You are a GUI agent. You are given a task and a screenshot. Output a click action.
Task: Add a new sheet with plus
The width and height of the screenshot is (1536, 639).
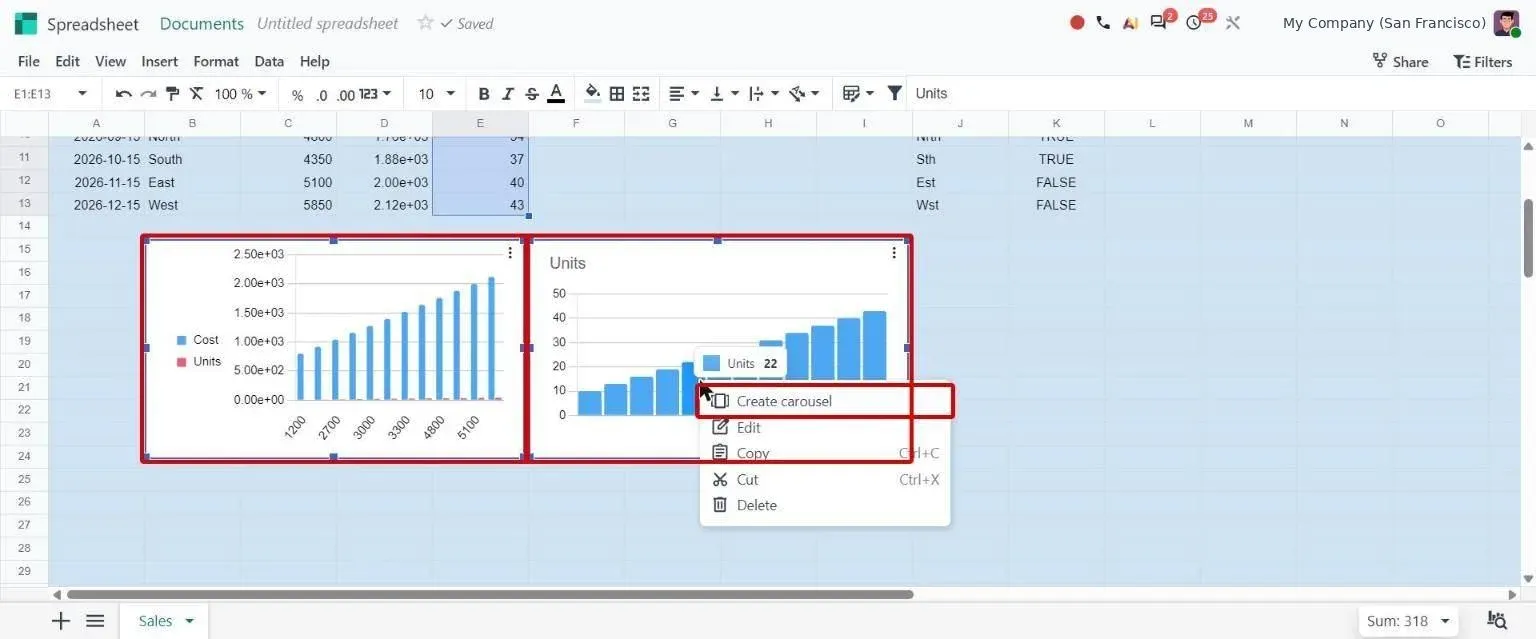[x=61, y=621]
